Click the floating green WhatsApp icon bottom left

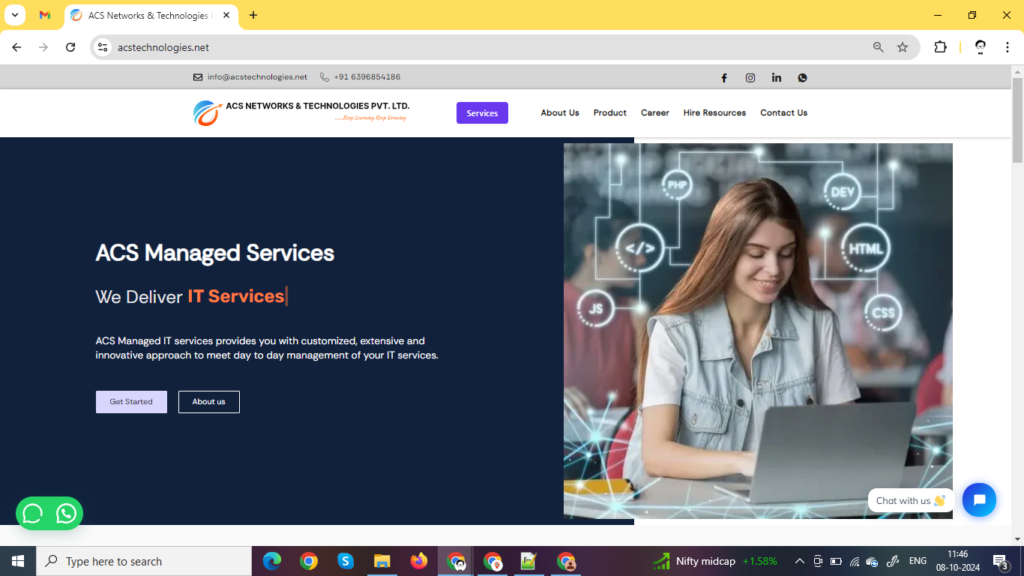point(64,513)
